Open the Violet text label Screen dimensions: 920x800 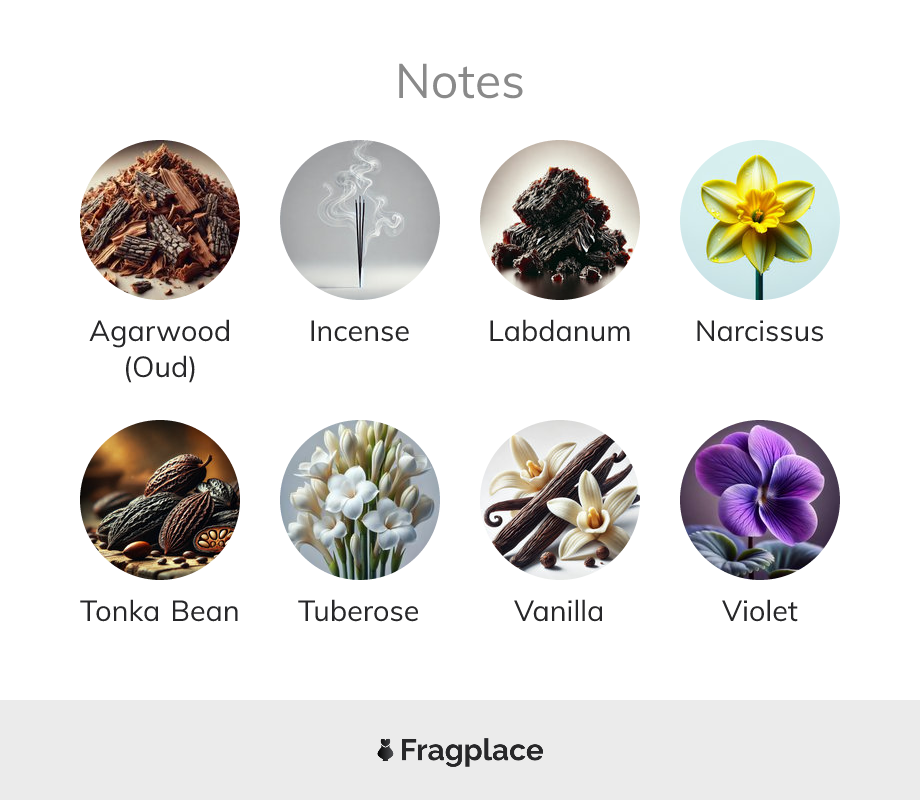[x=760, y=611]
